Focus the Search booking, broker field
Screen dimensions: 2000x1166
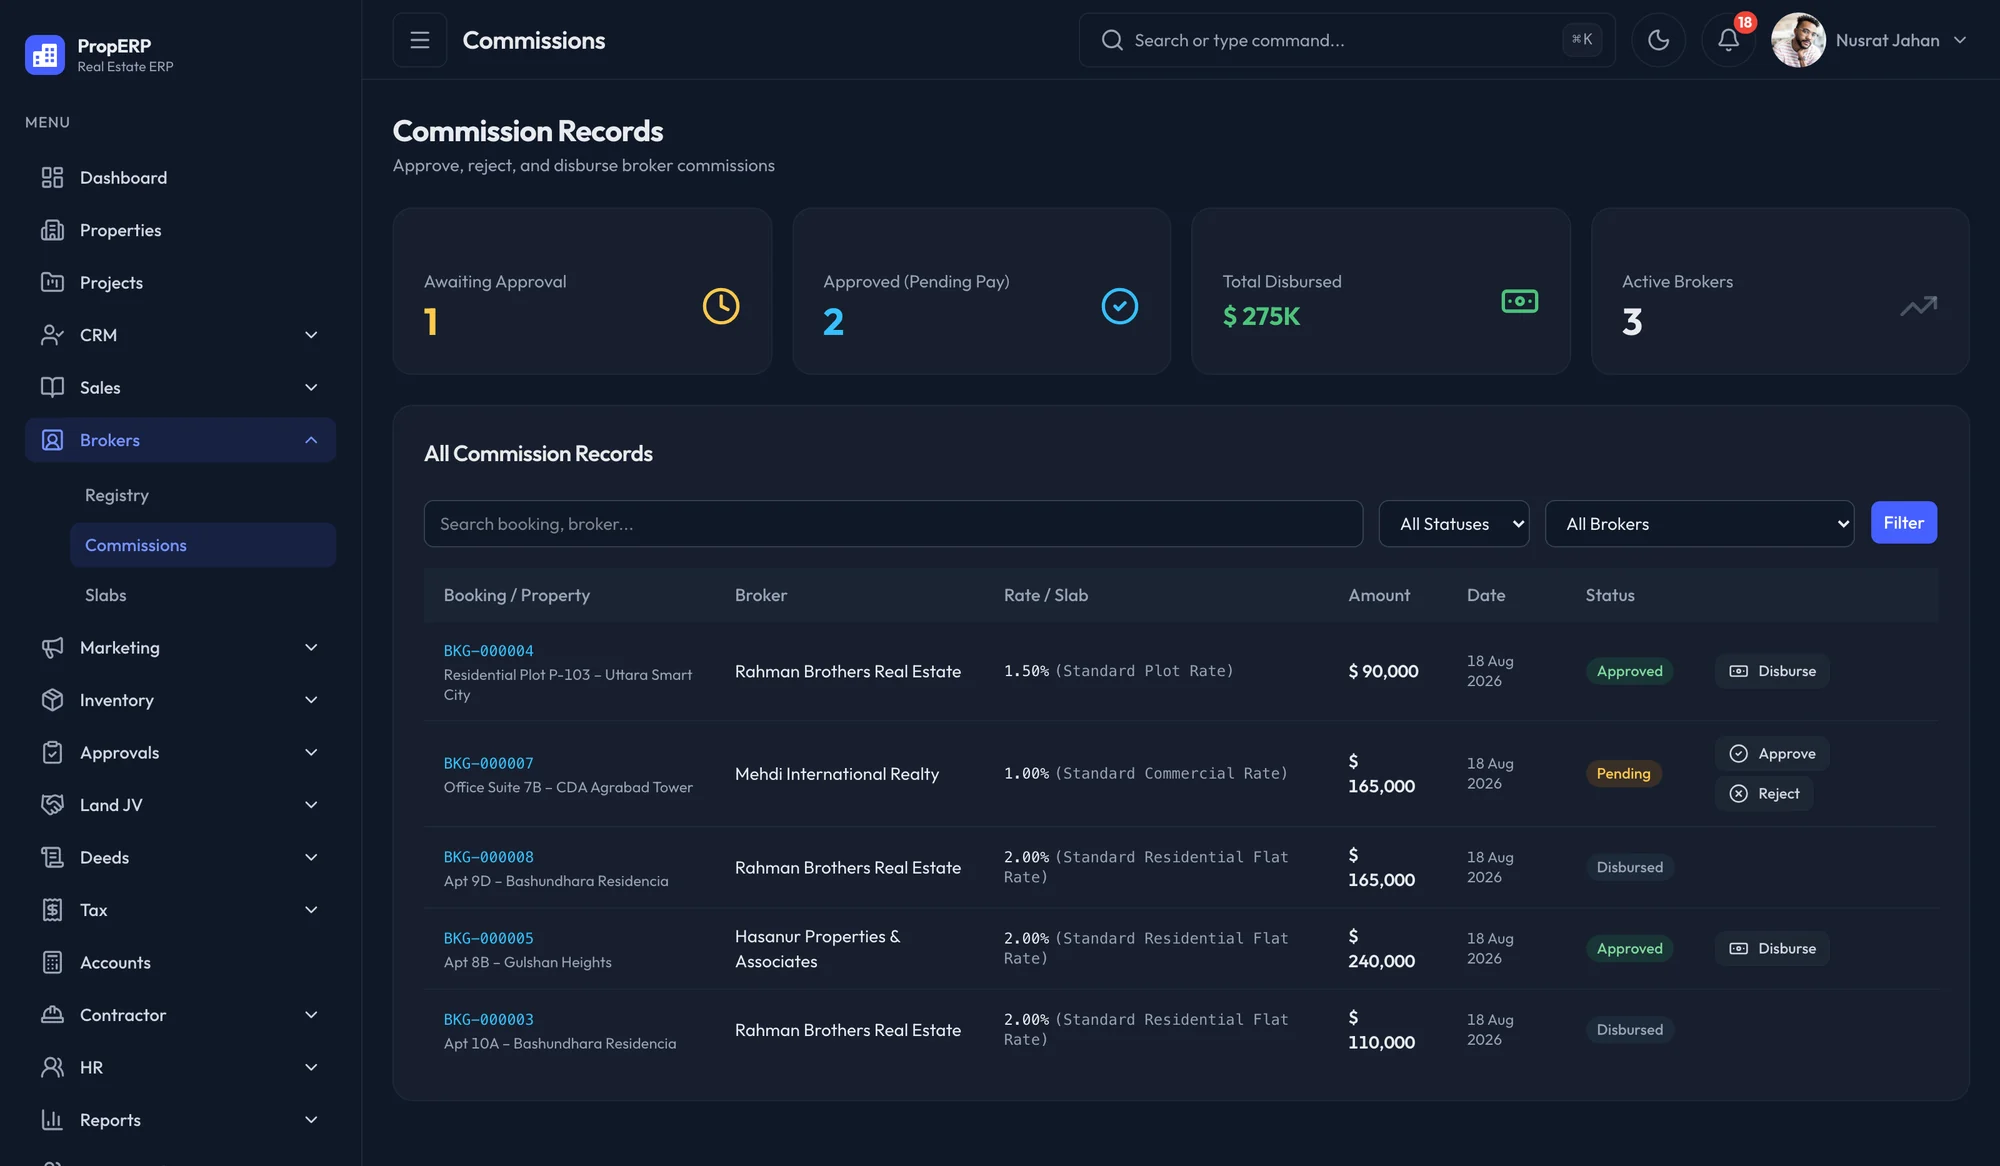click(893, 524)
